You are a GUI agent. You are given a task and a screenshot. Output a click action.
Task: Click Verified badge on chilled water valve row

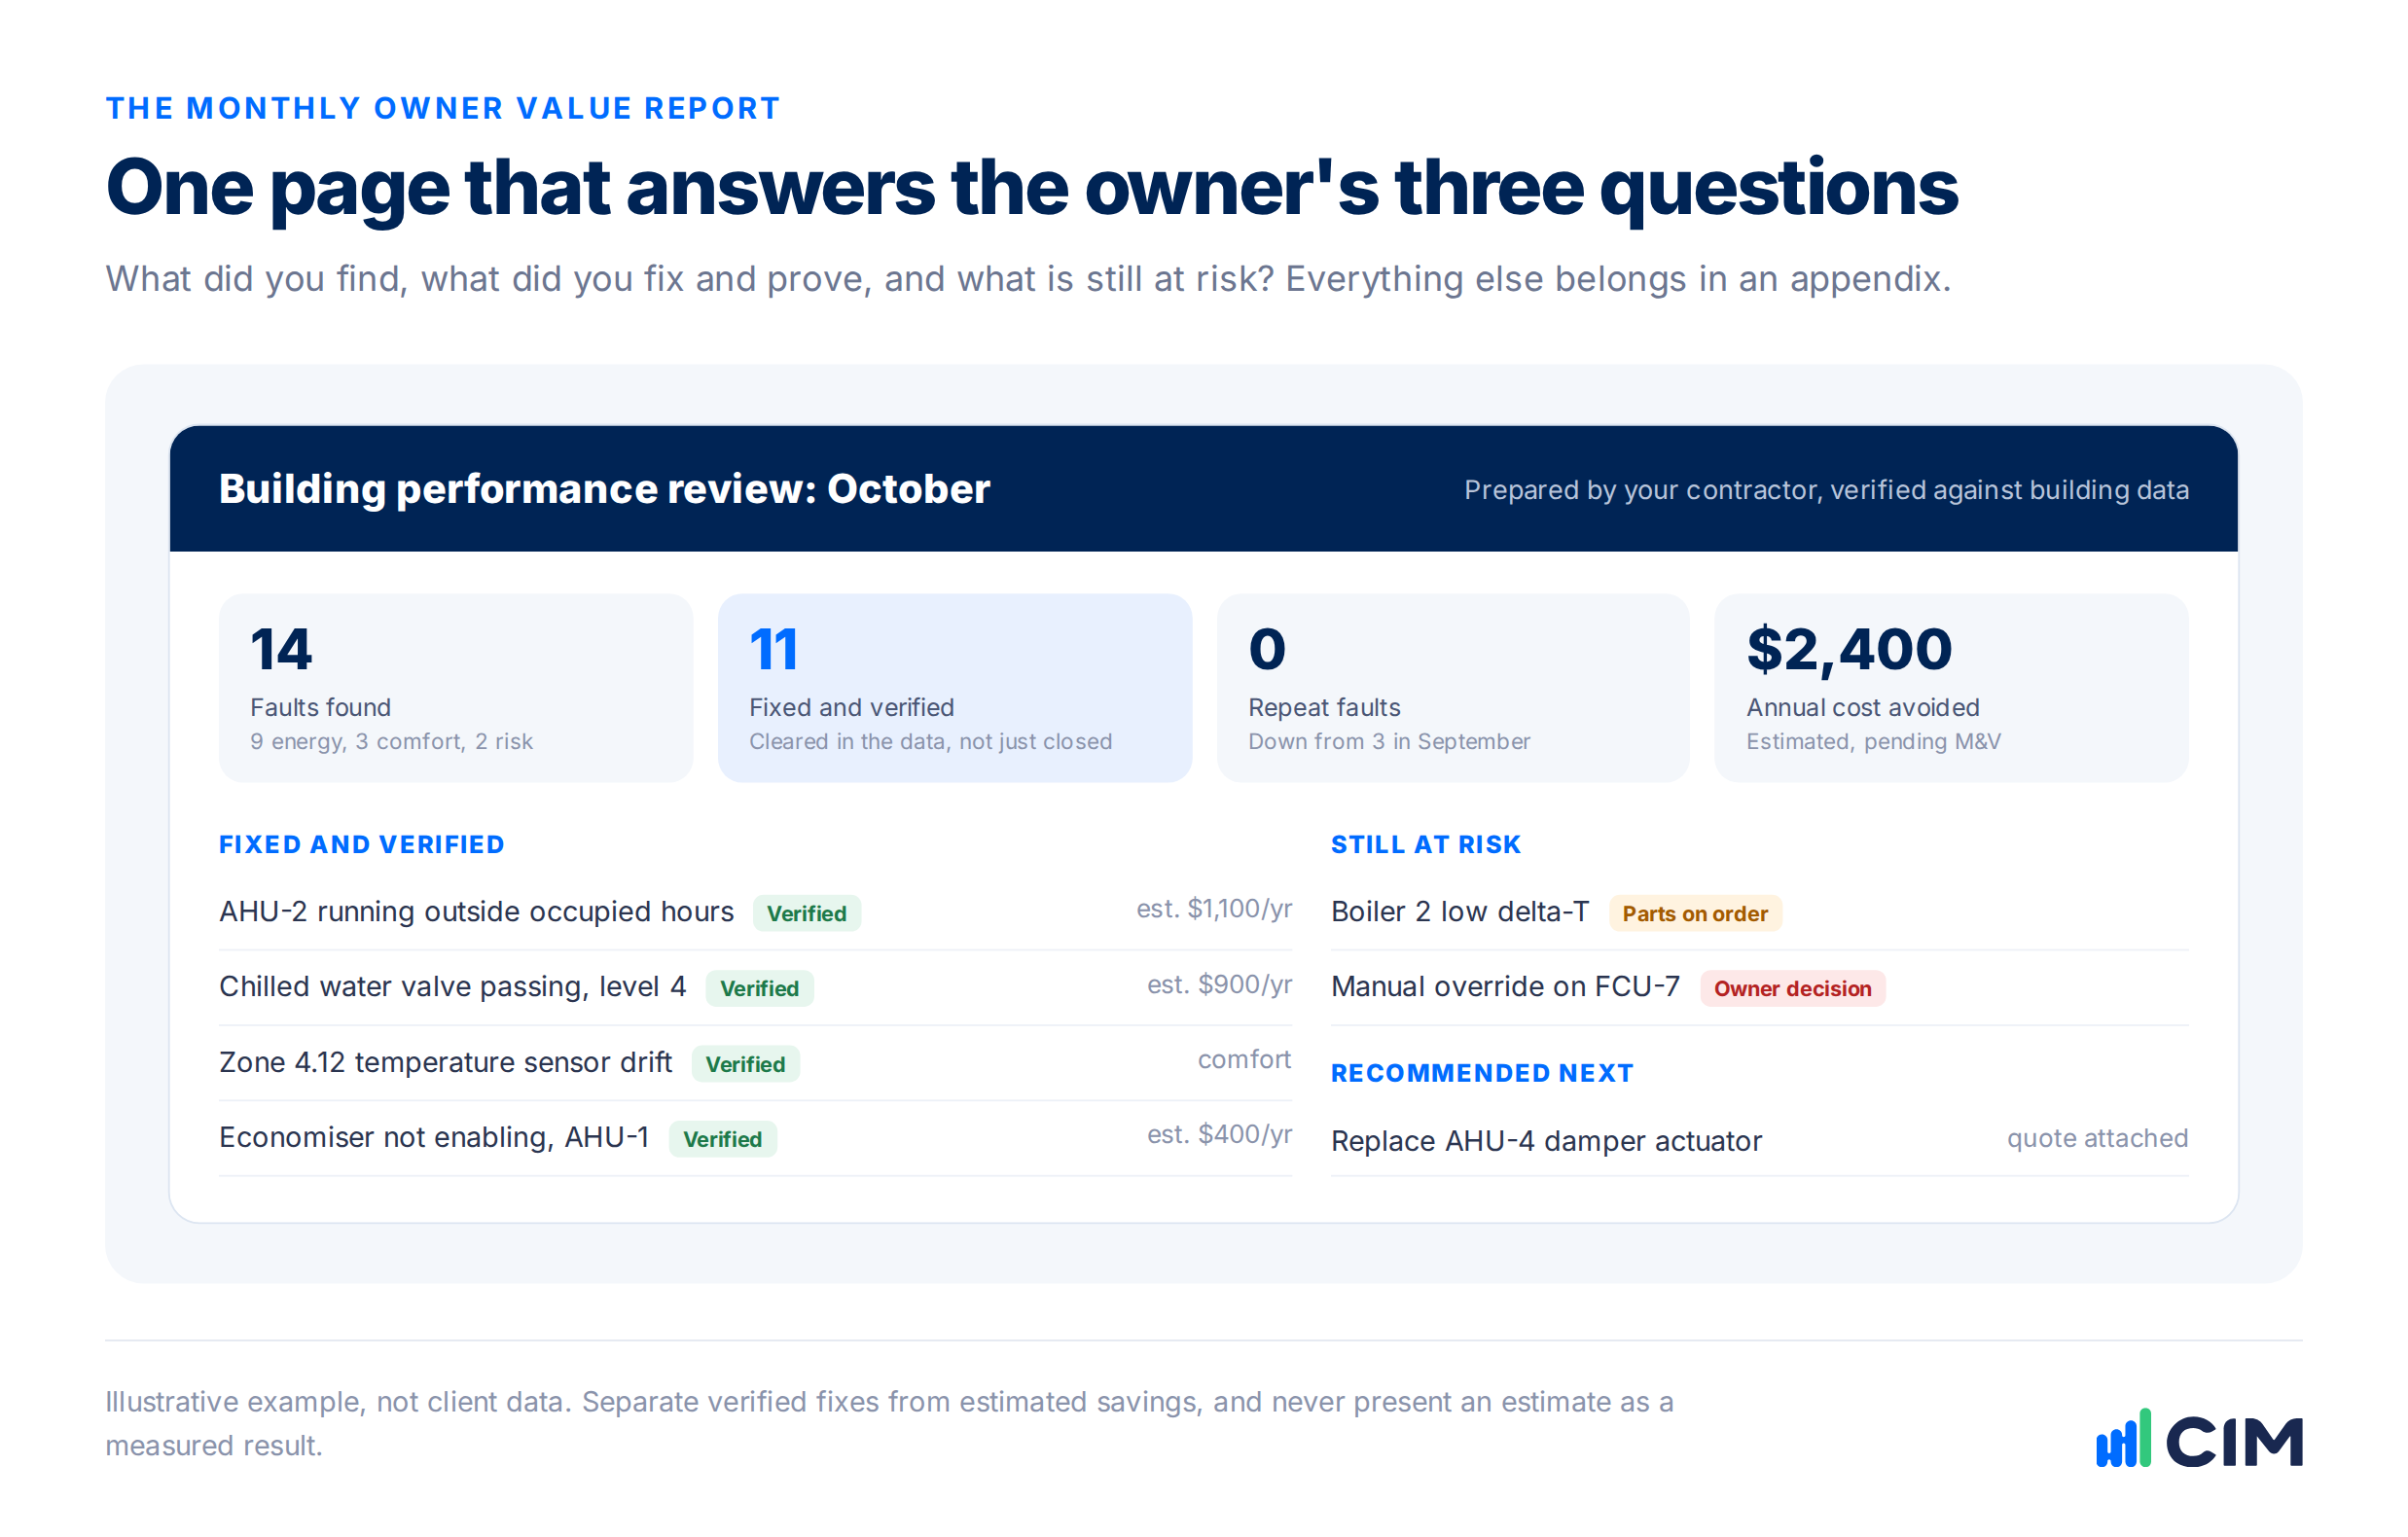[x=760, y=988]
